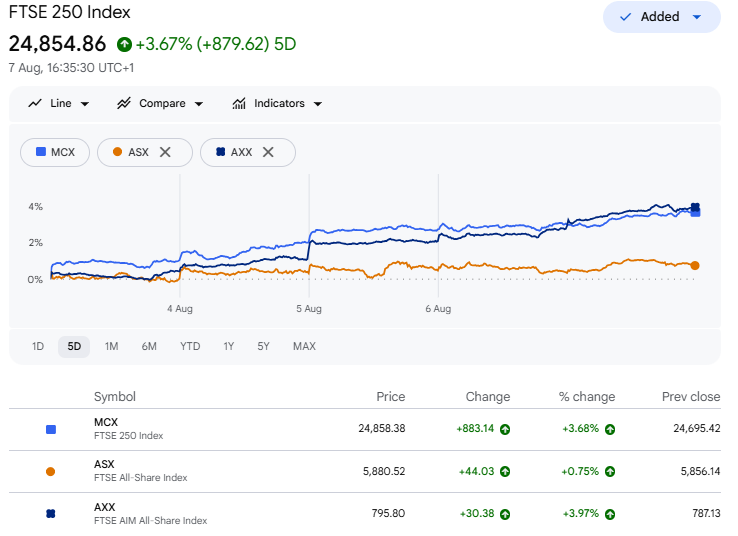Click the orange ASX endpoint on chart
The height and width of the screenshot is (536, 738).
coord(695,266)
